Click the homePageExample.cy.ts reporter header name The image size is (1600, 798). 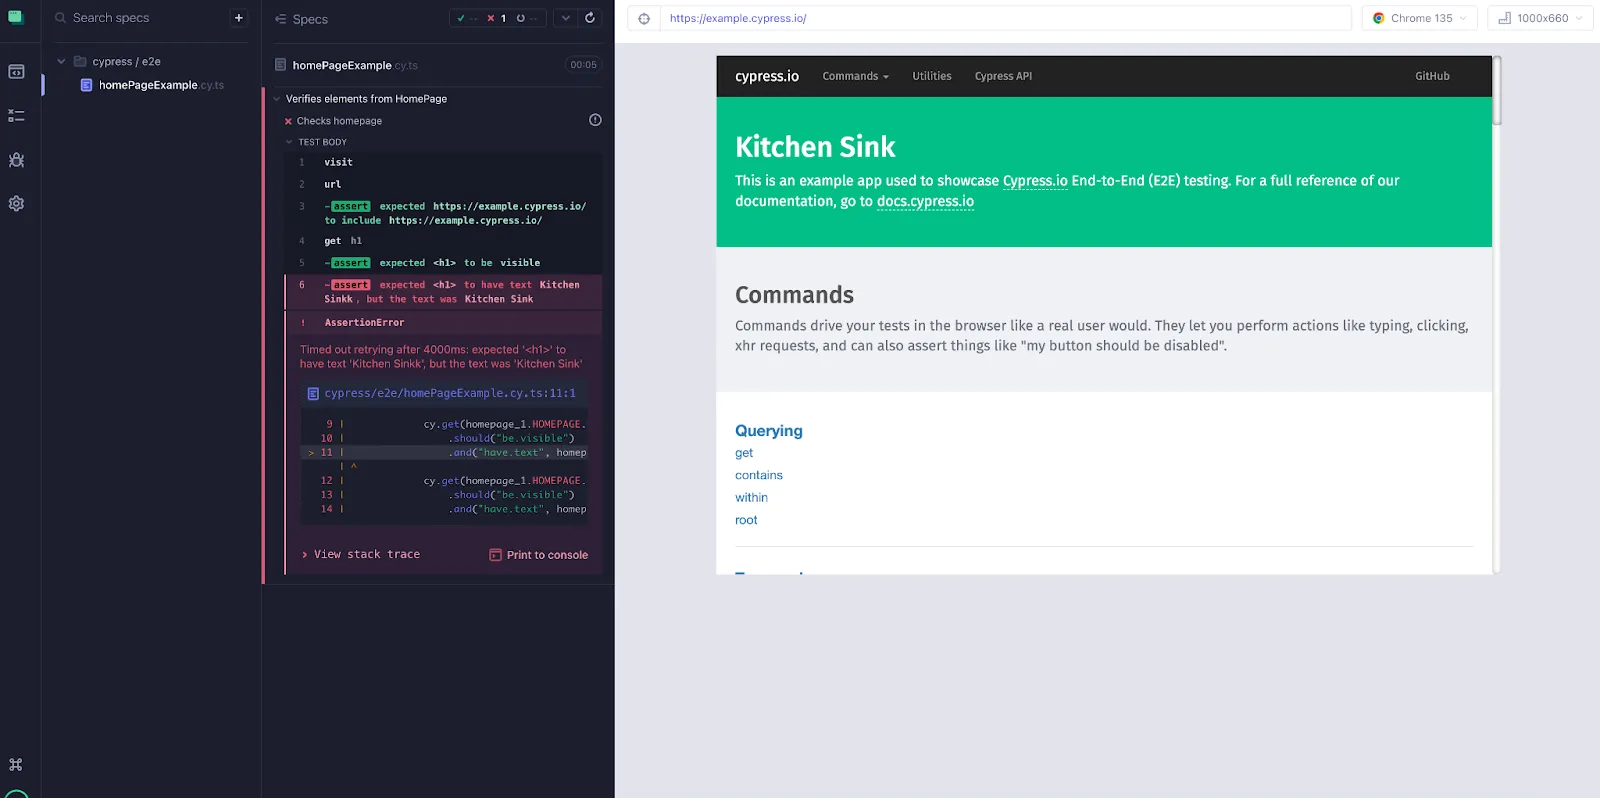click(x=355, y=65)
